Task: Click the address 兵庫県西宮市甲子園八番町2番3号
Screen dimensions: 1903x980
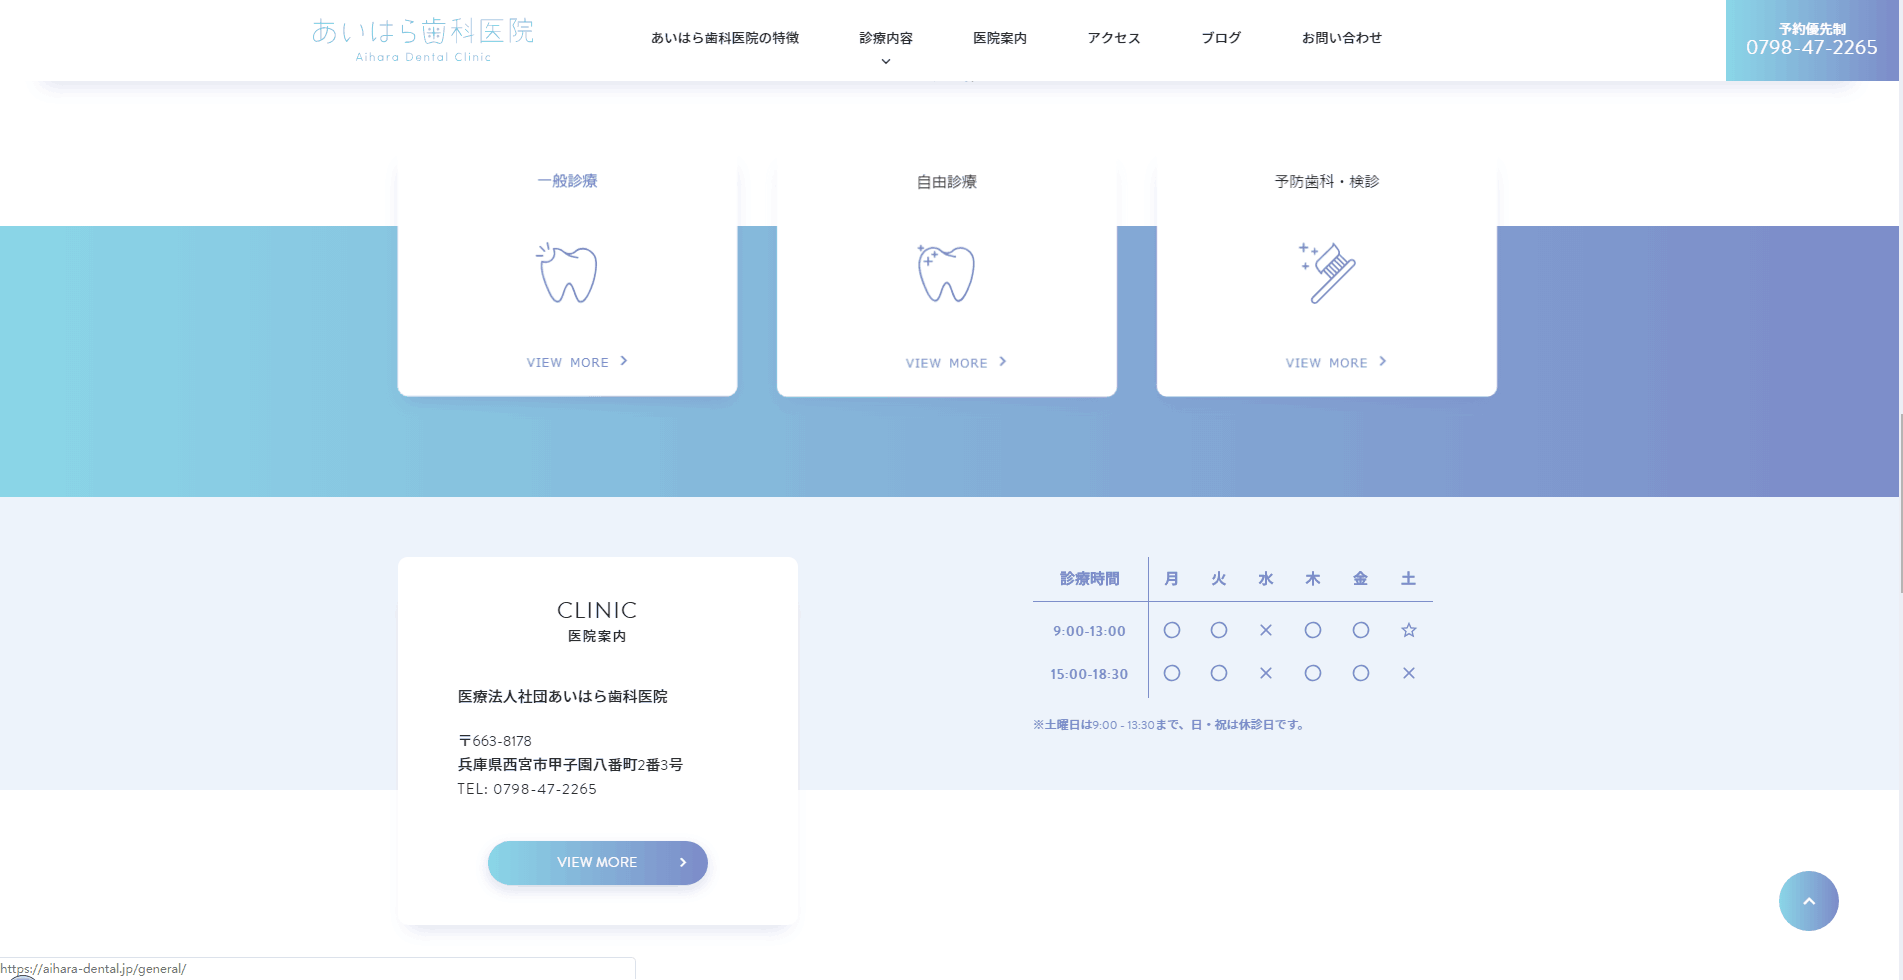Action: [570, 765]
